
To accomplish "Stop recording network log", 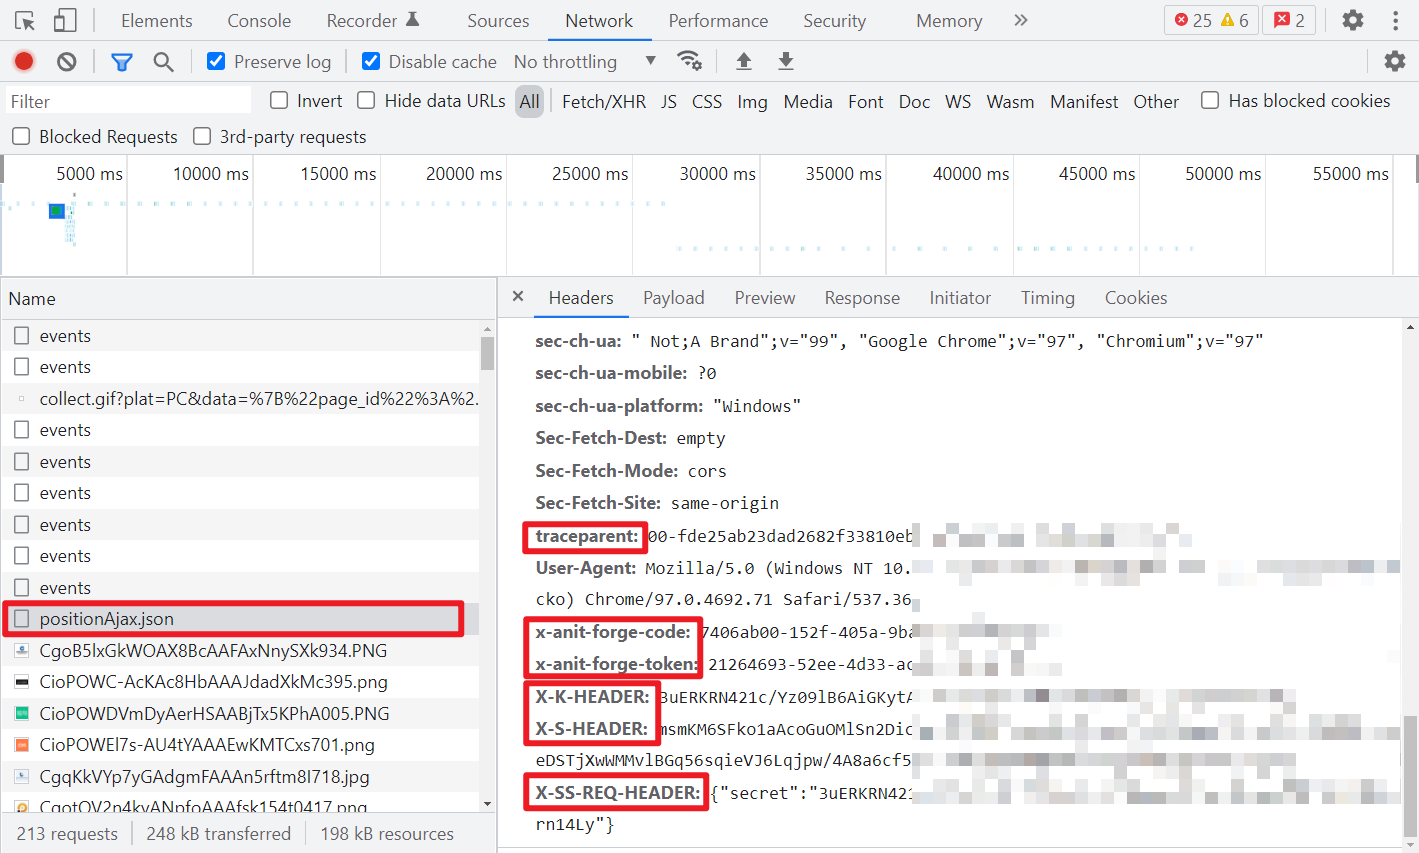I will 24,61.
